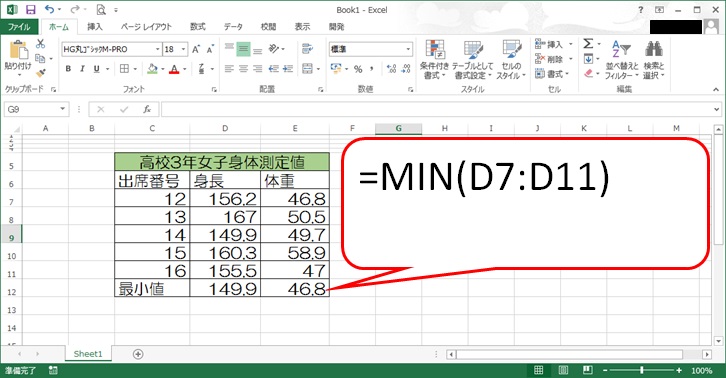This screenshot has height=378, width=726.
Task: Align cell text left
Action: click(229, 69)
